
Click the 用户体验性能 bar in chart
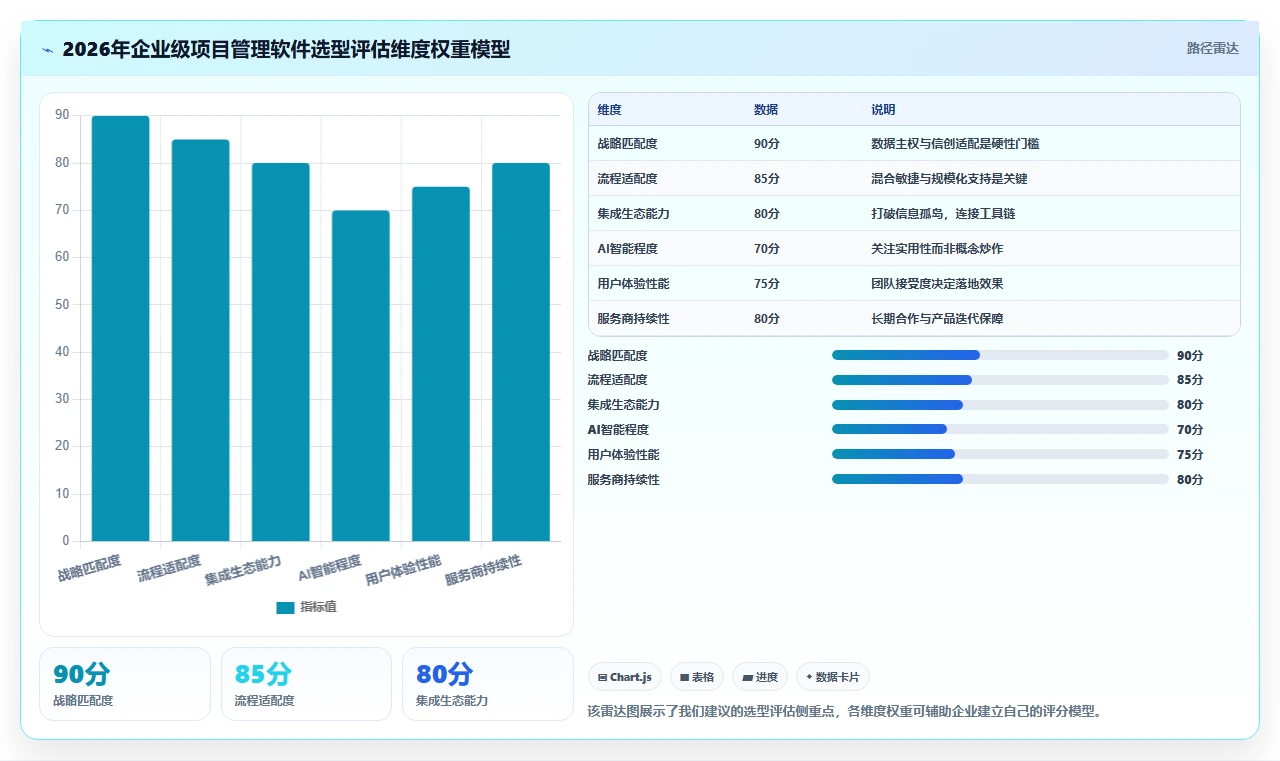(x=440, y=364)
